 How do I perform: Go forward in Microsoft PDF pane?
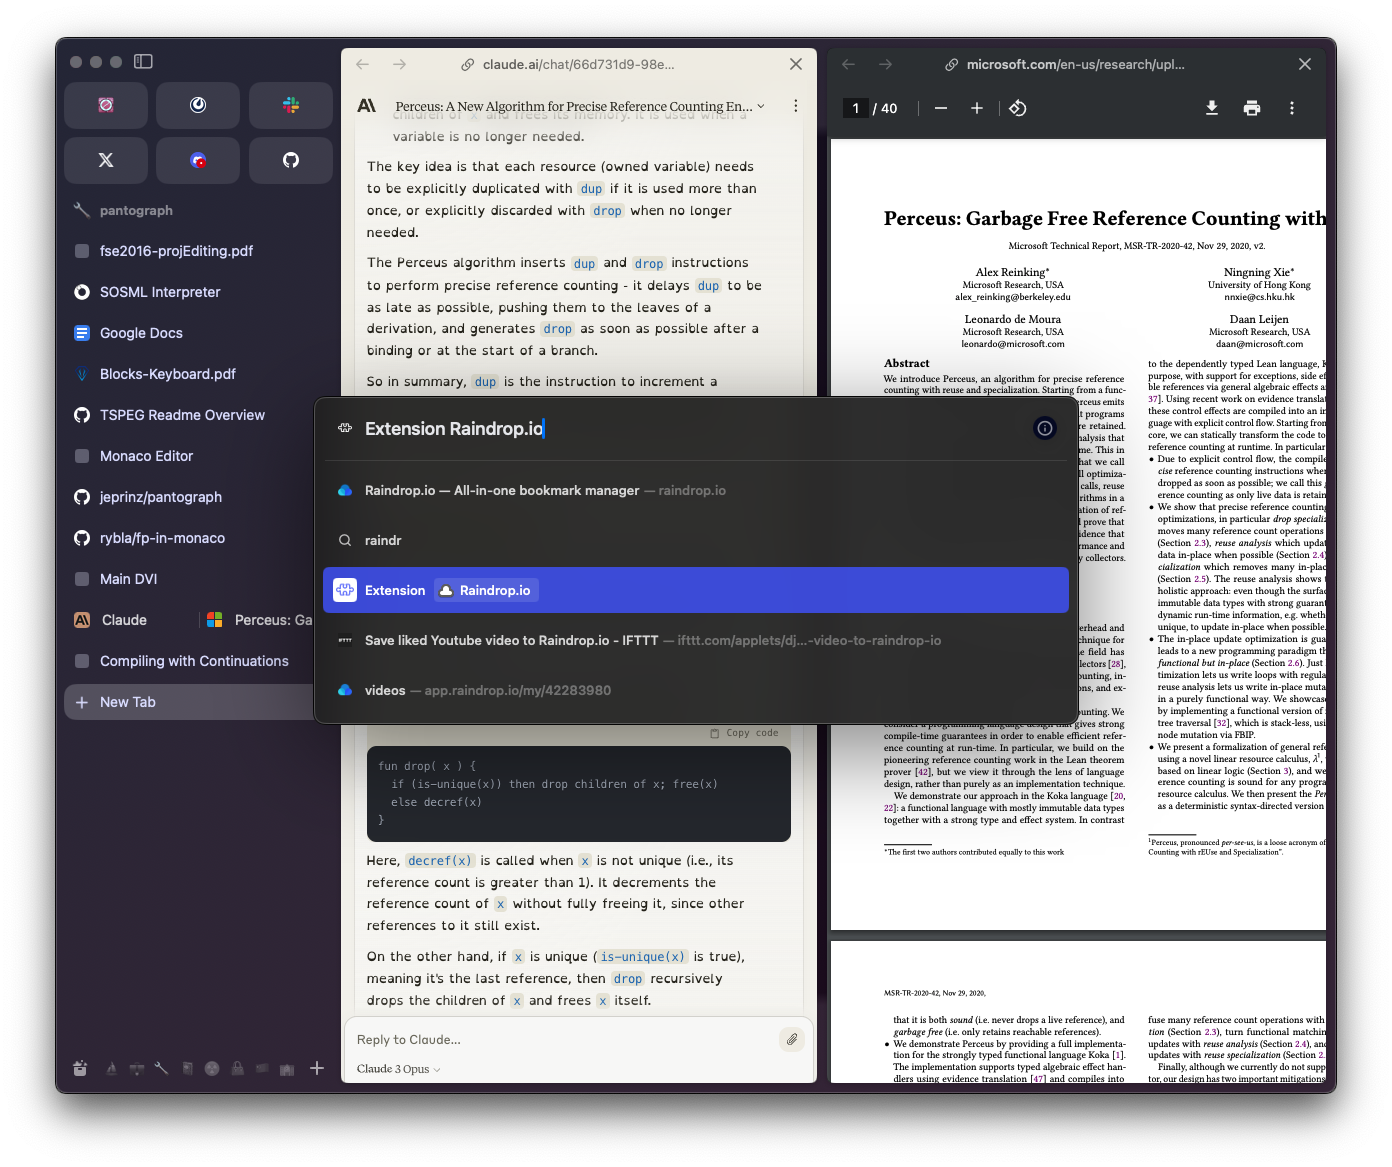(886, 64)
